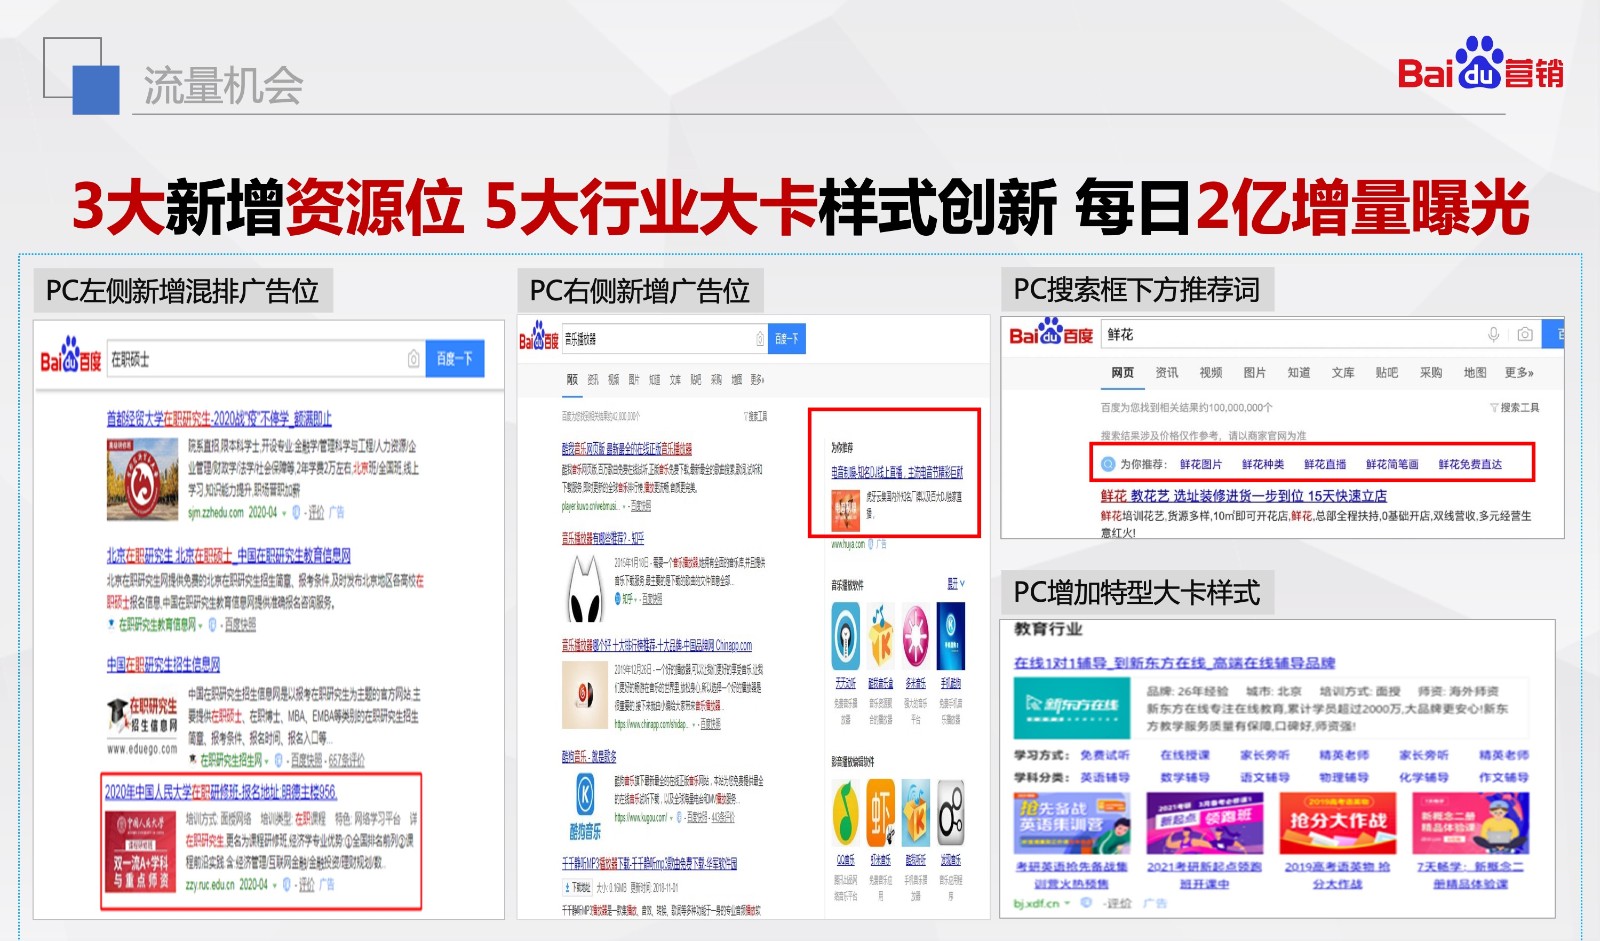The height and width of the screenshot is (941, 1600).
Task: Open the huya 电音 DJ 线上直播 ad link
Action: [x=897, y=472]
